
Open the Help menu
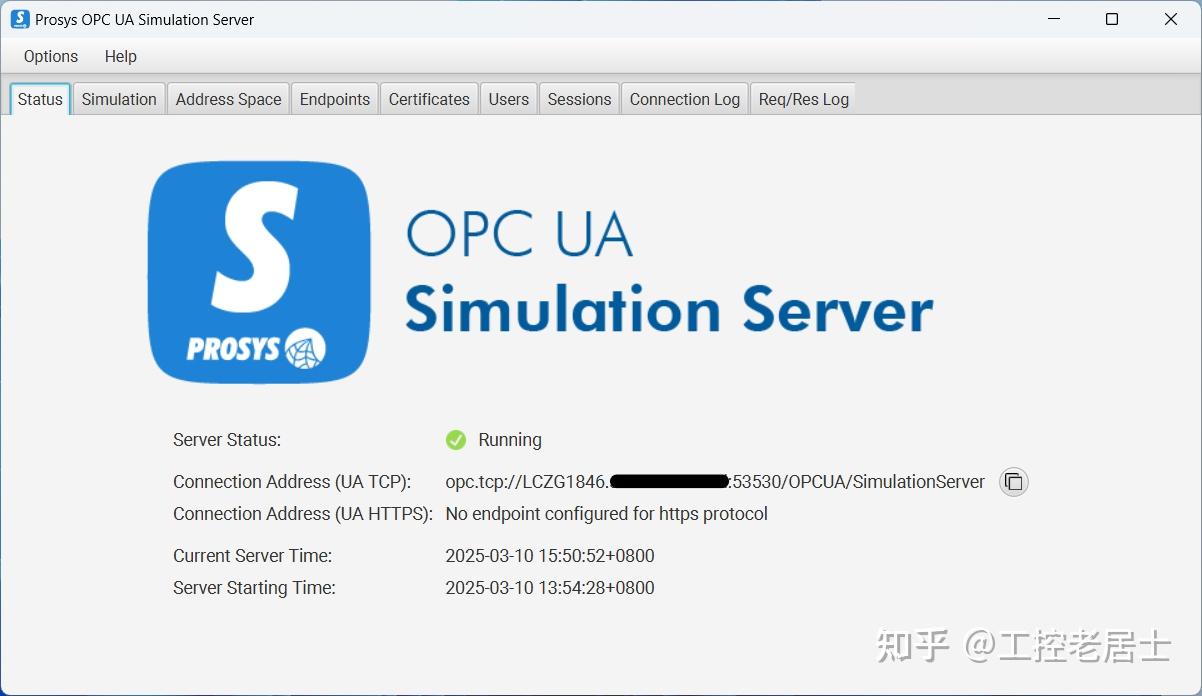coord(120,56)
